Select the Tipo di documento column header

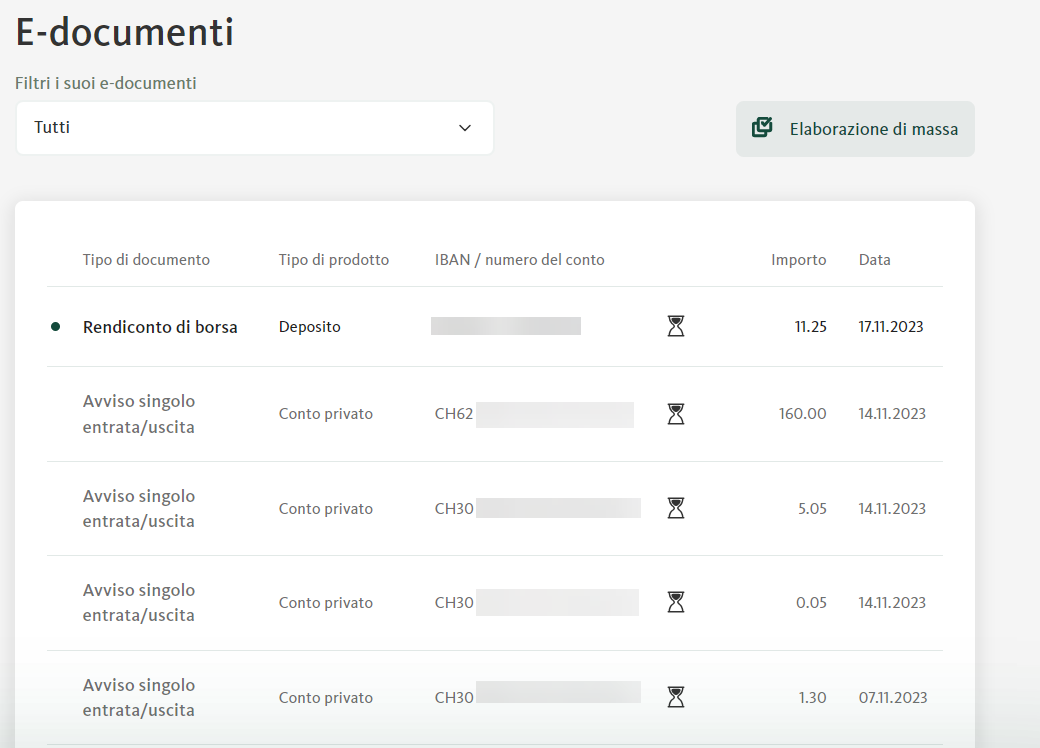pyautogui.click(x=146, y=259)
